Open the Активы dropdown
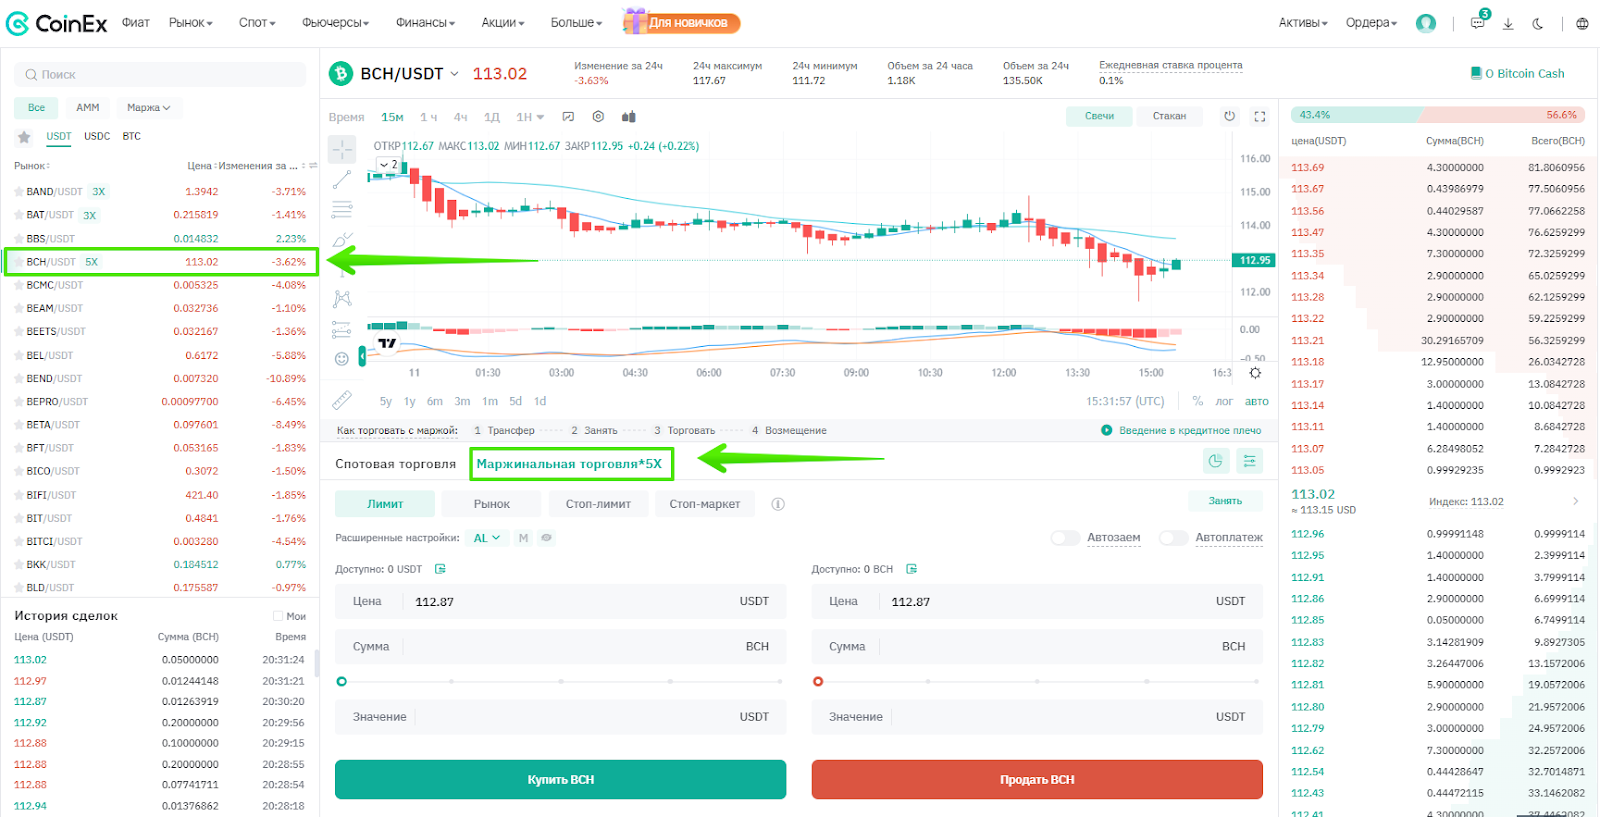The height and width of the screenshot is (817, 1600). pos(1303,23)
